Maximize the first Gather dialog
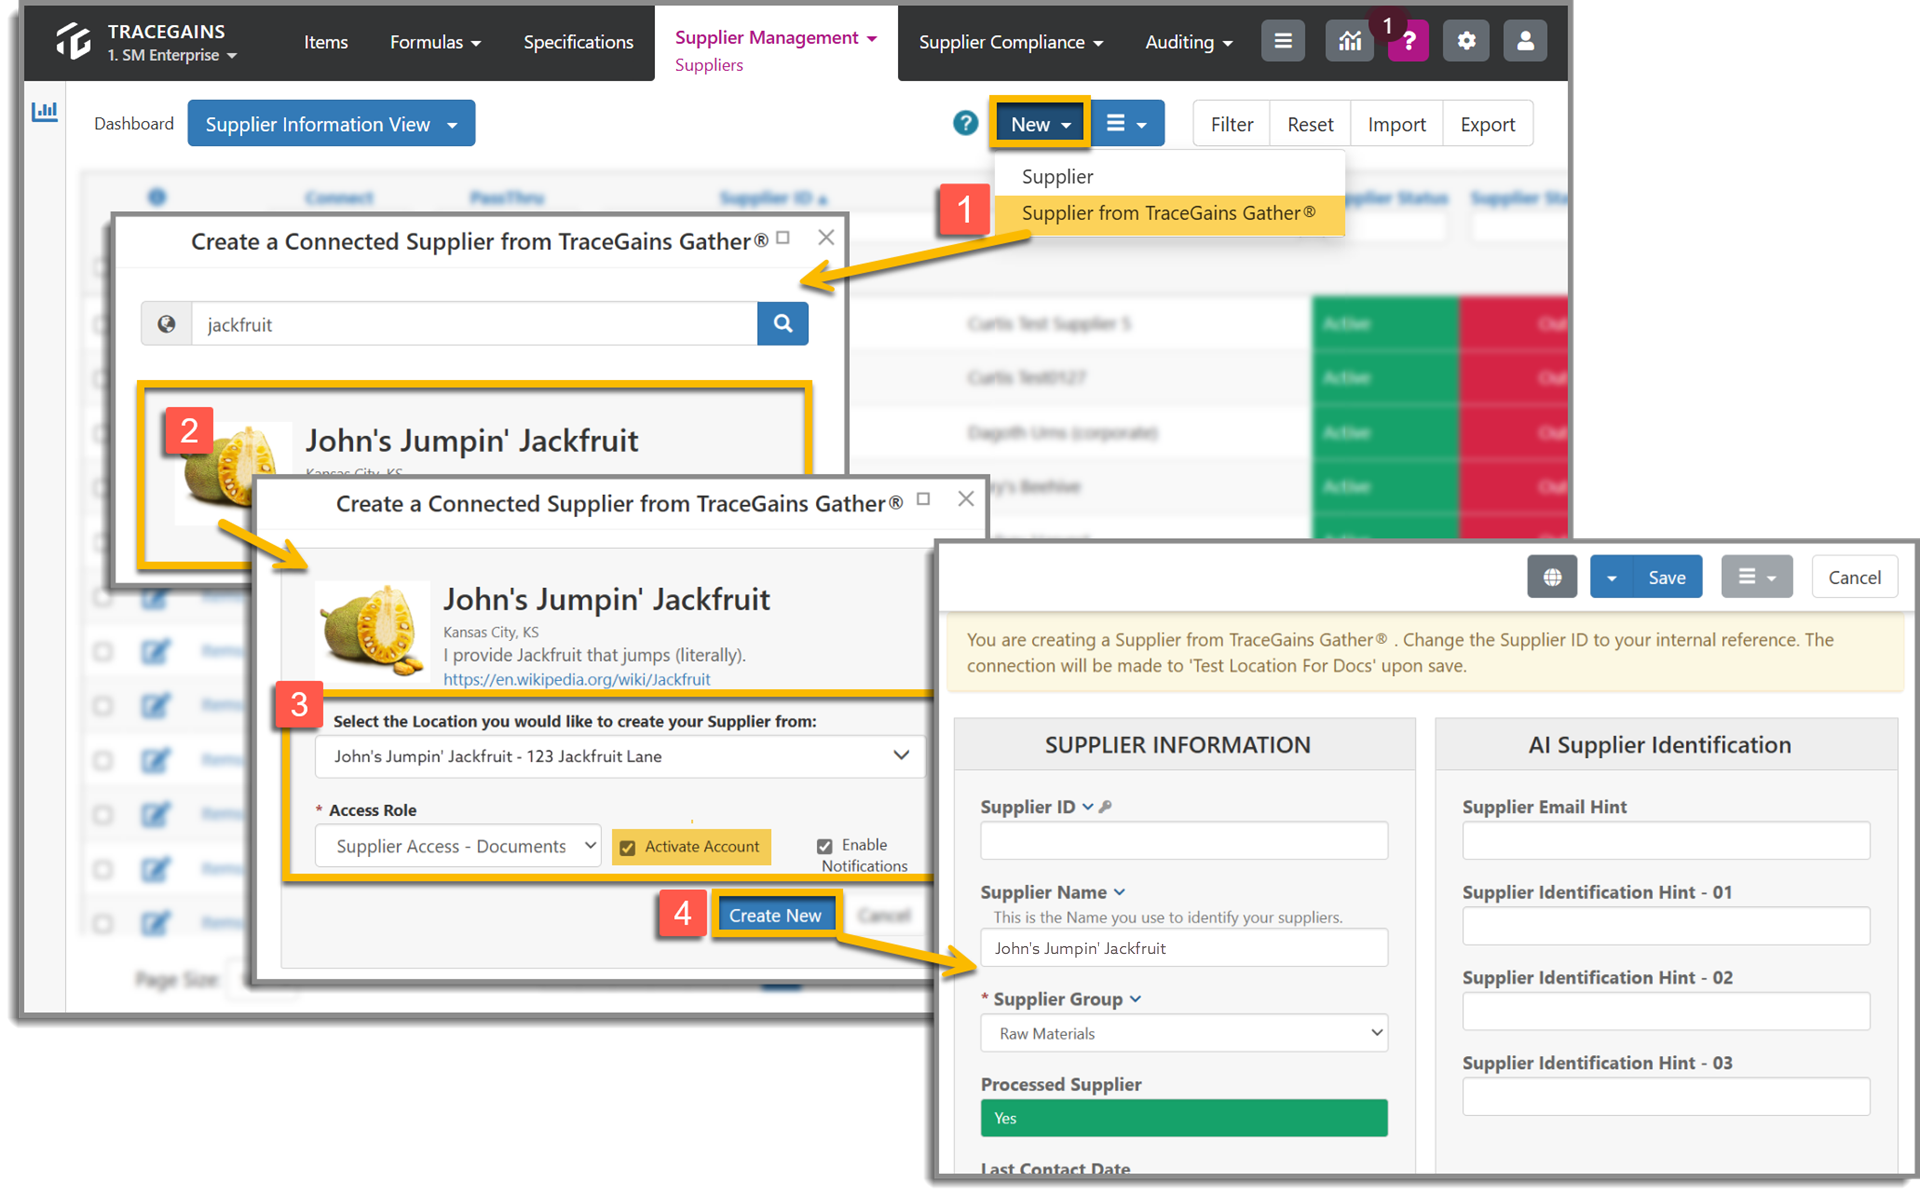1920x1196 pixels. pos(784,237)
